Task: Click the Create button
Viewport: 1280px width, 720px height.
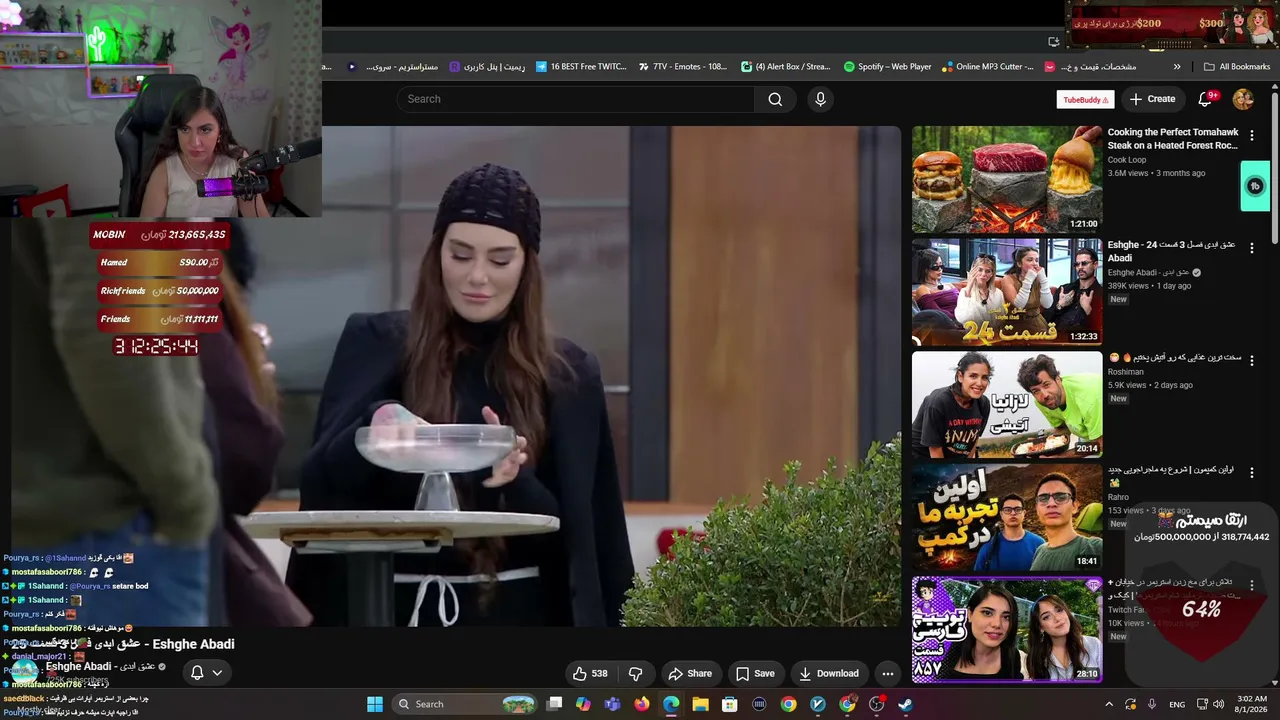Action: tap(1152, 99)
